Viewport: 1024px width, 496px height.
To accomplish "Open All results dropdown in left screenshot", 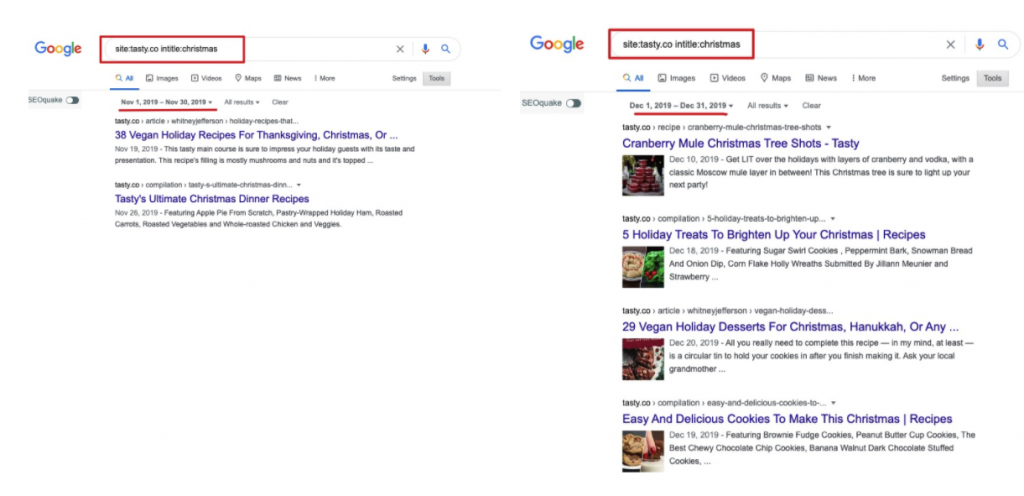I will coord(242,102).
